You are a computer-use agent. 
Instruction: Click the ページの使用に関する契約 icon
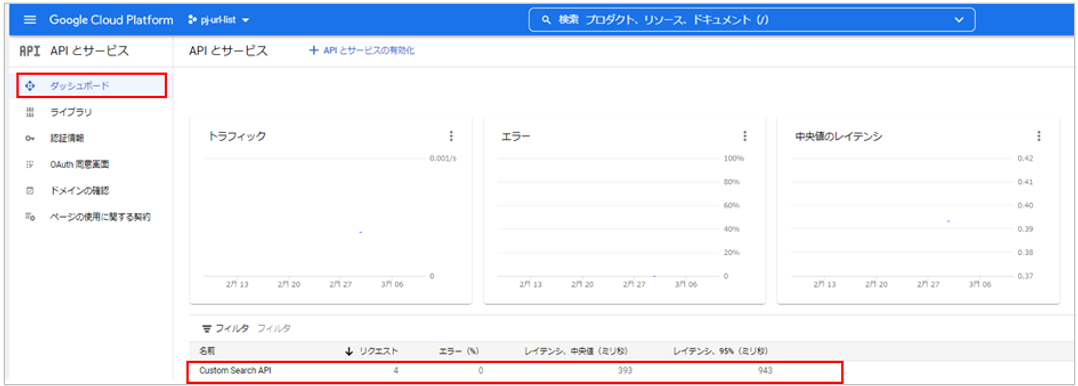coord(30,217)
